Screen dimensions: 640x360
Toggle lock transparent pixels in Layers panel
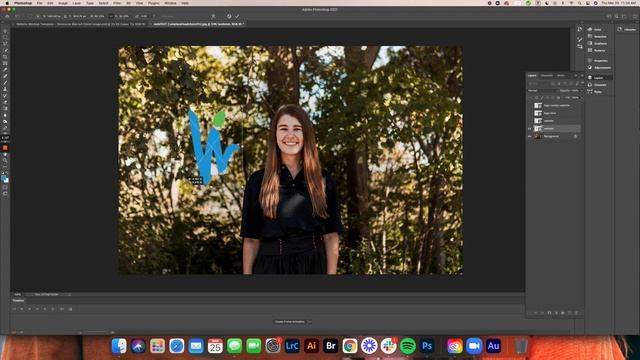537,98
